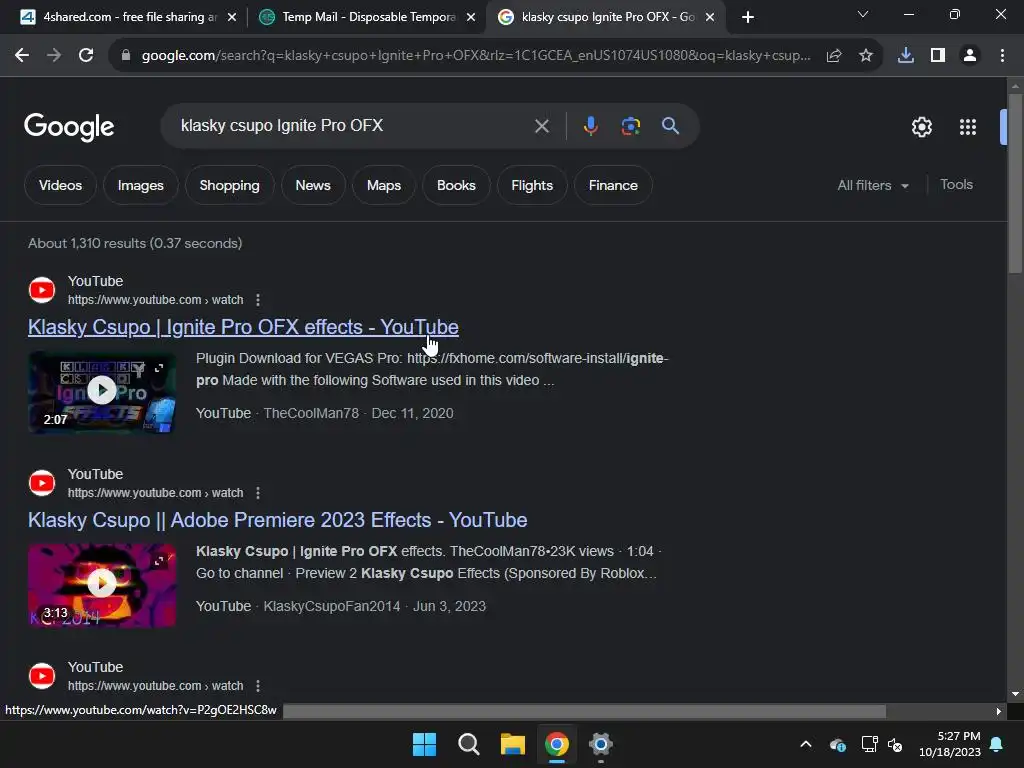Click YouTube favicon of first result
This screenshot has height=768, width=1024.
42,290
